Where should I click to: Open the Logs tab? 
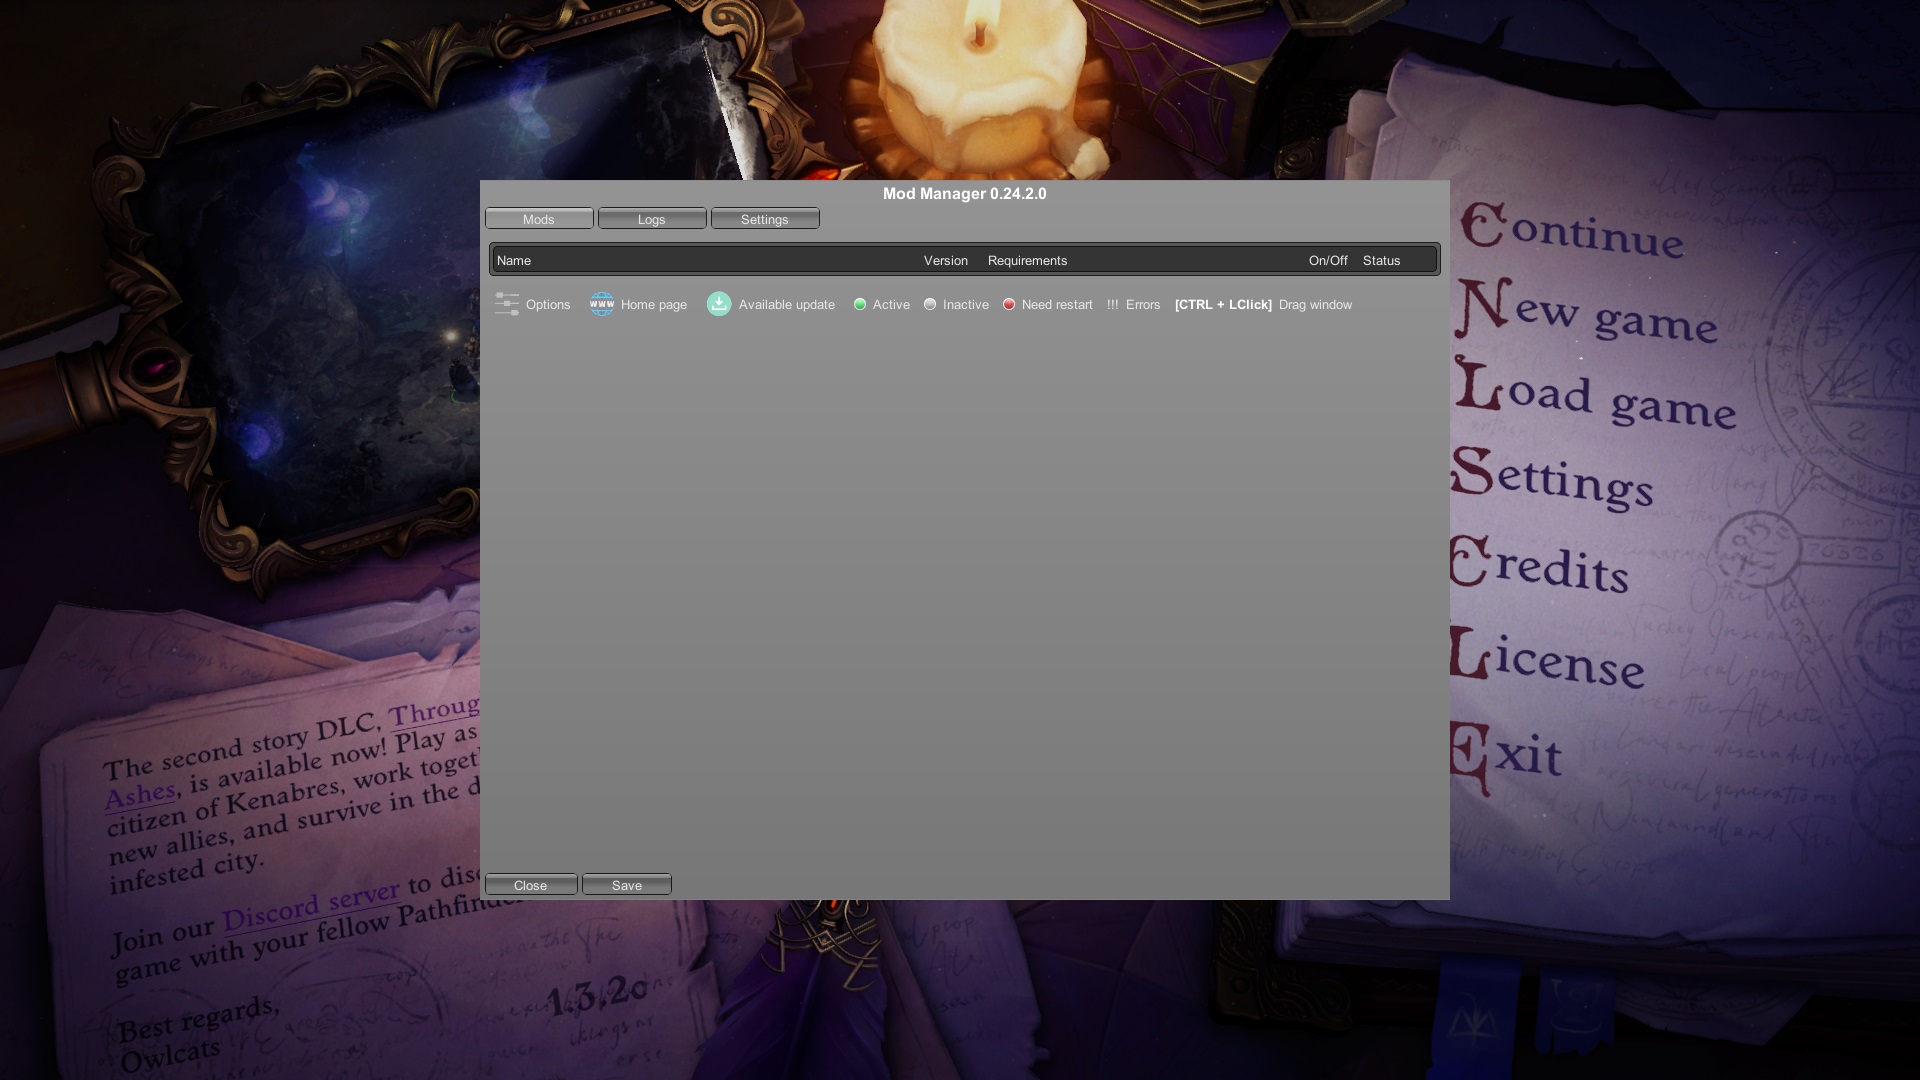coord(651,218)
